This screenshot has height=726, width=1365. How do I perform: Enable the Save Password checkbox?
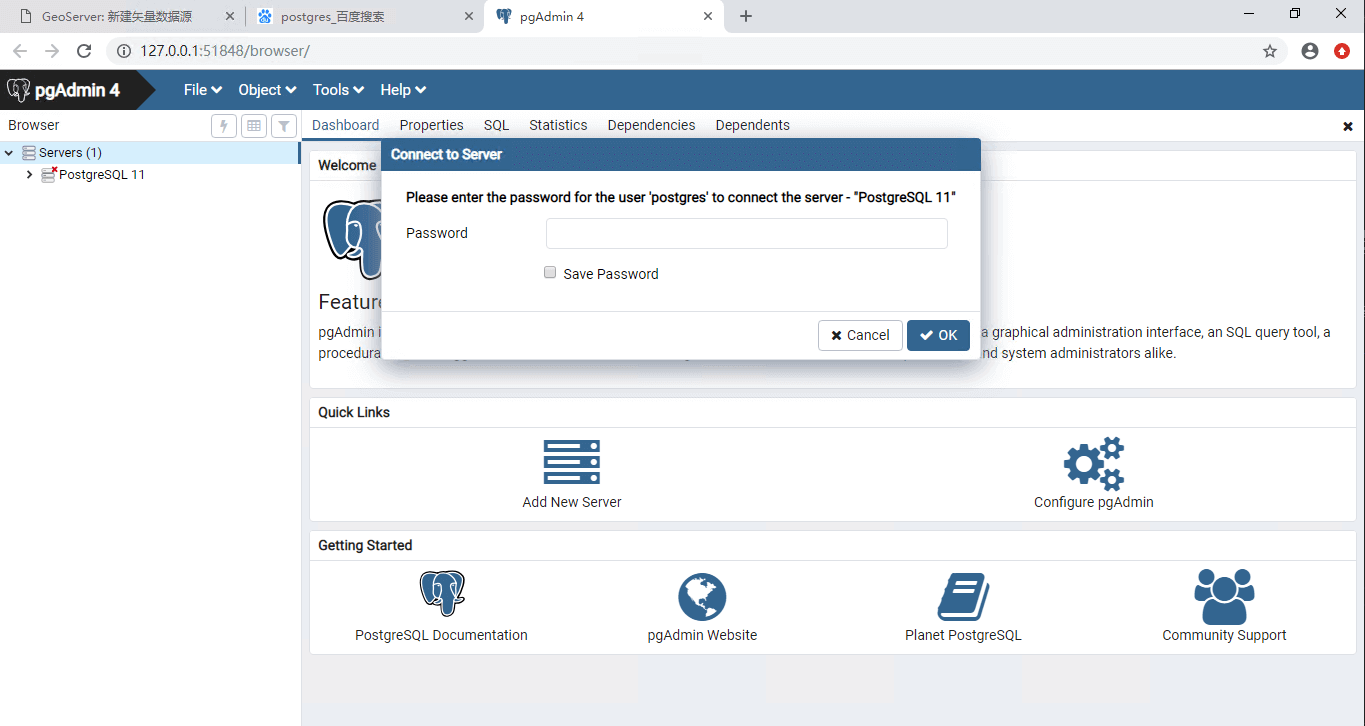click(x=550, y=272)
